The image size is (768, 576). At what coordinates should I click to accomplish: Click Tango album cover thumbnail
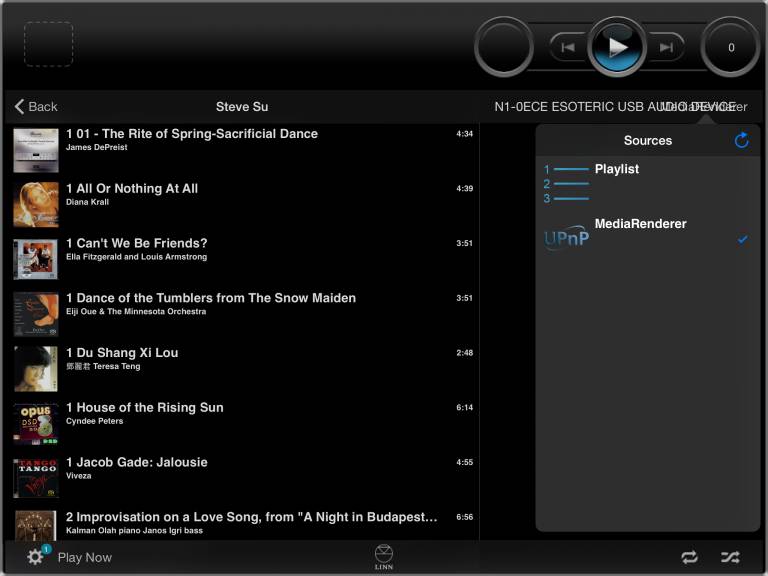coord(36,479)
